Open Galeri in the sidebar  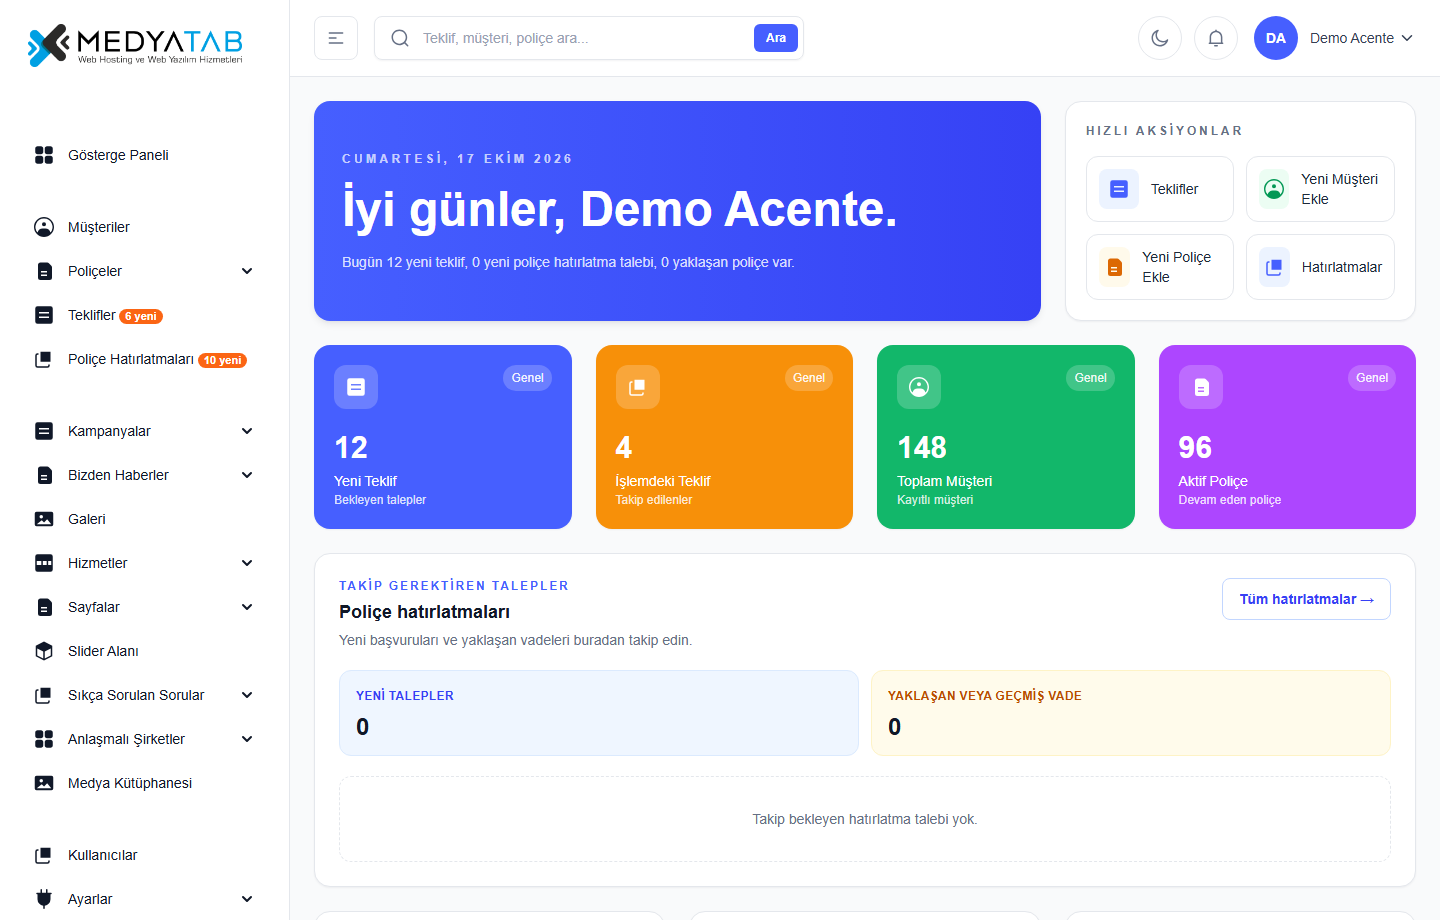144,519
